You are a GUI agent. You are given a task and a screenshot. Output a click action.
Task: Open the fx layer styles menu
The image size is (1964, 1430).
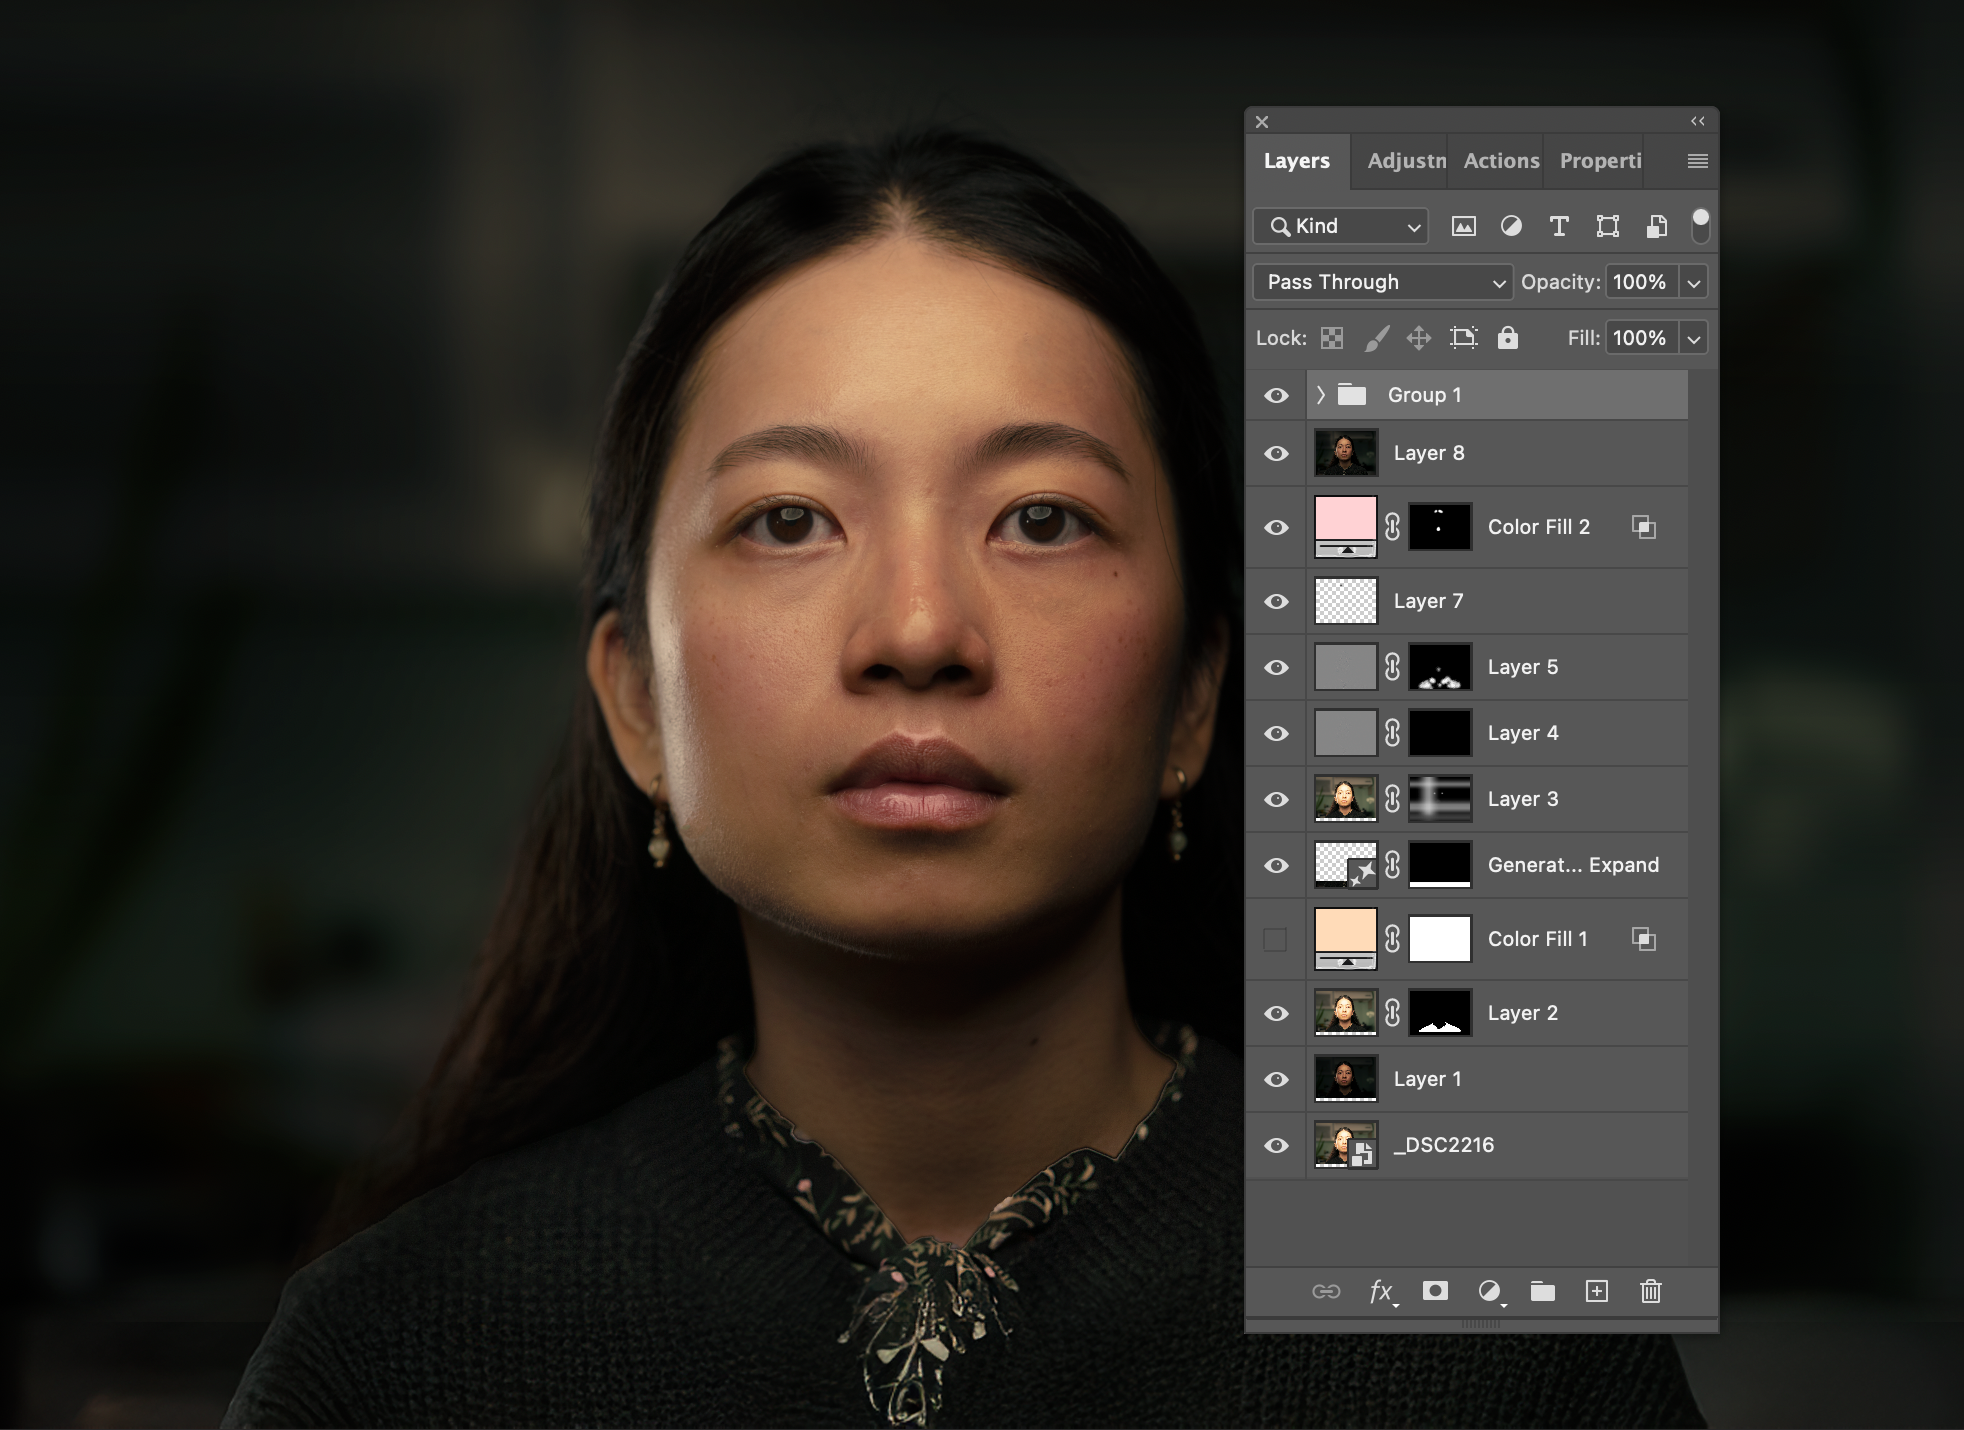tap(1381, 1291)
